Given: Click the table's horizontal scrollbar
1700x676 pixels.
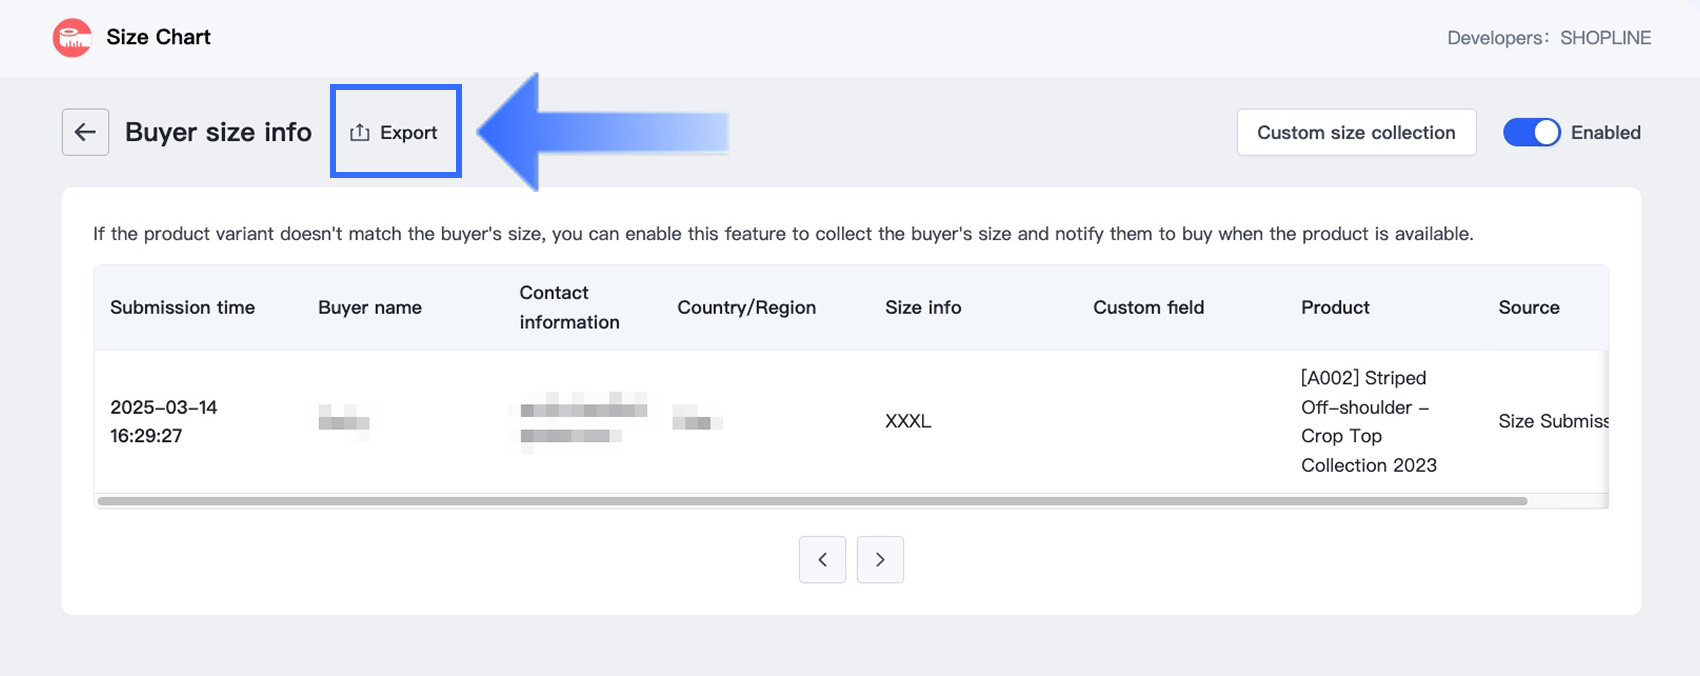Looking at the screenshot, I should tap(812, 501).
